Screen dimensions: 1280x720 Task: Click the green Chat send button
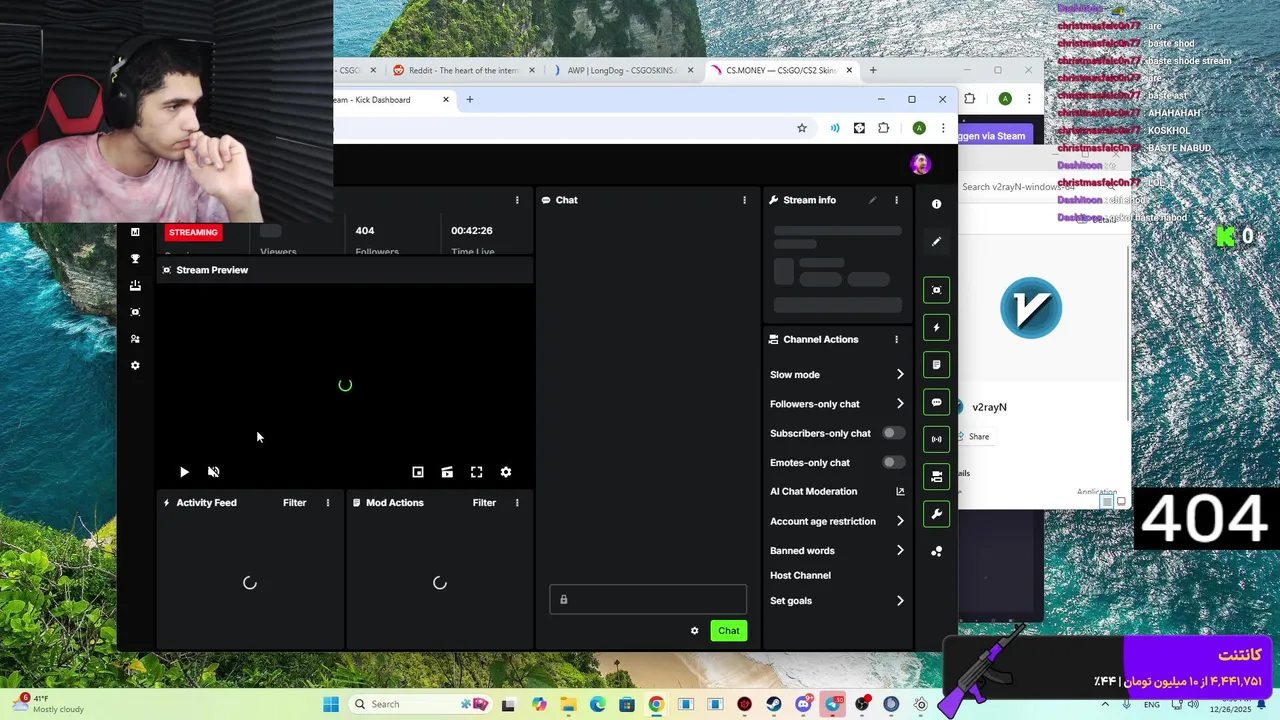point(728,631)
